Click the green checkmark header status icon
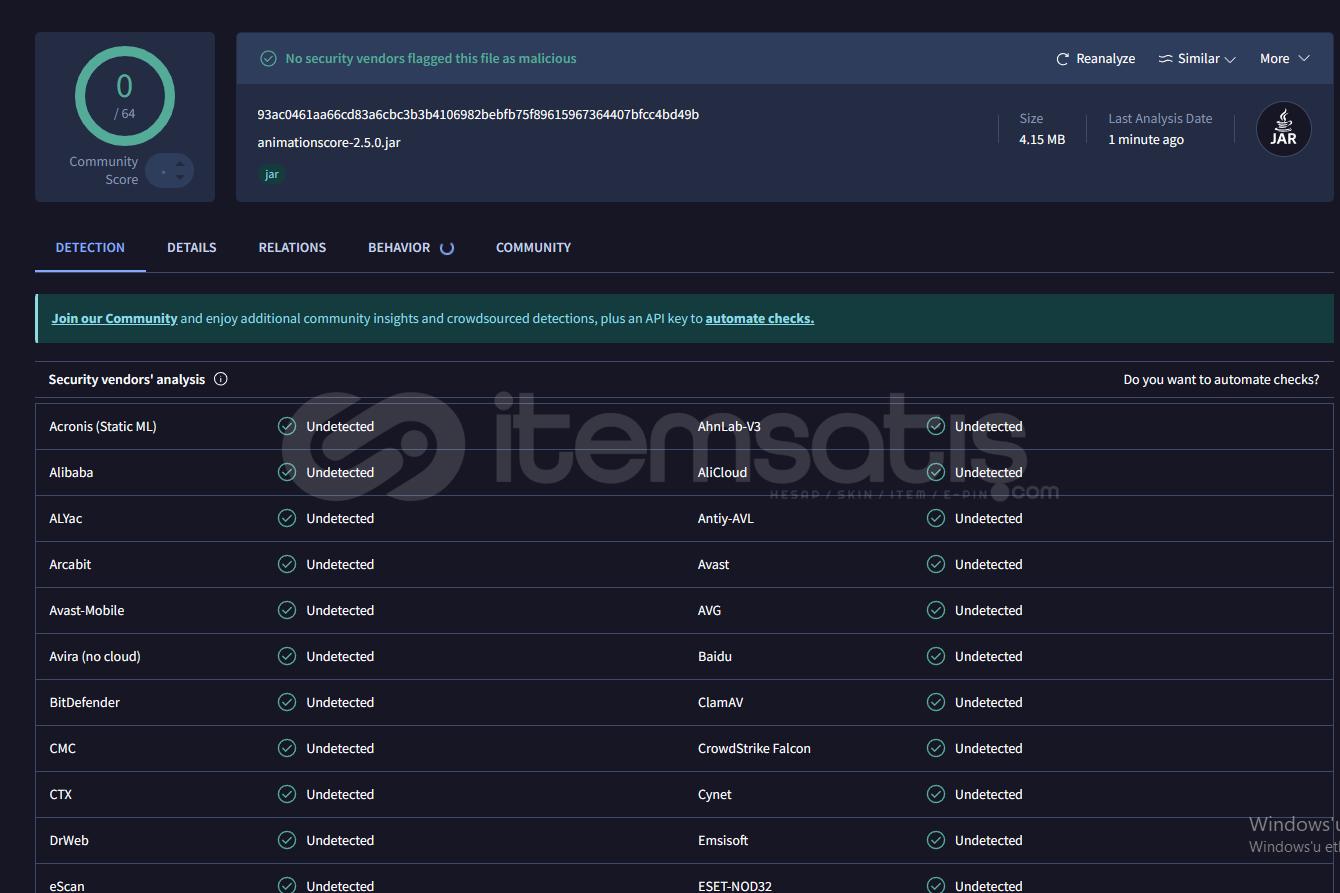The image size is (1340, 893). pyautogui.click(x=268, y=59)
